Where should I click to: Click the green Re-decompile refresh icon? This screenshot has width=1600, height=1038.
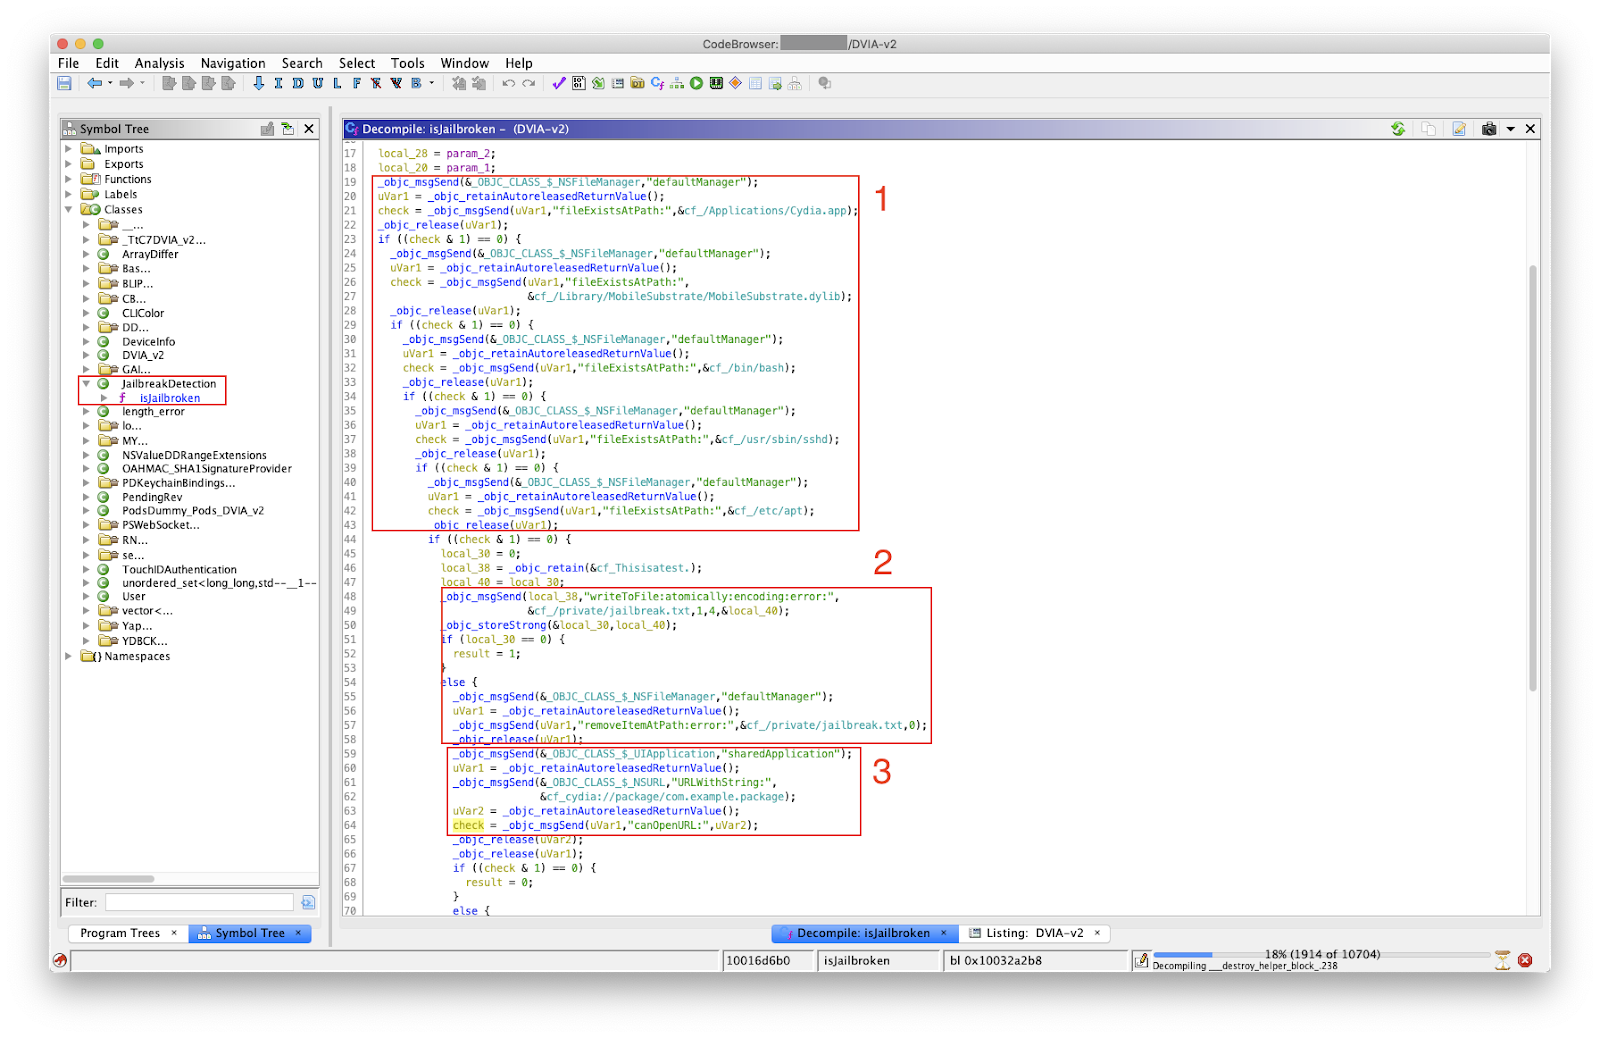coord(1398,129)
